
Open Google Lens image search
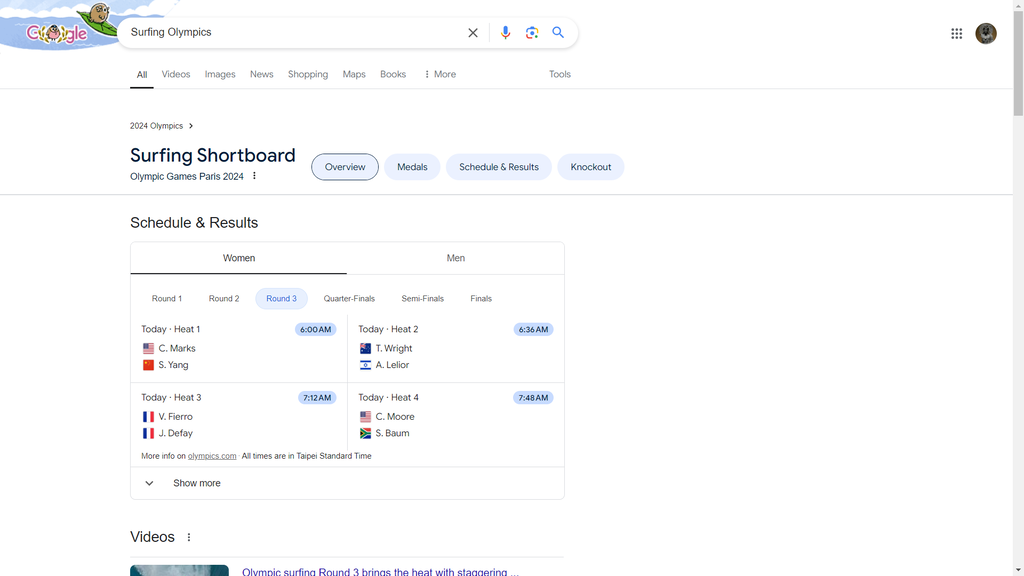[x=532, y=33]
